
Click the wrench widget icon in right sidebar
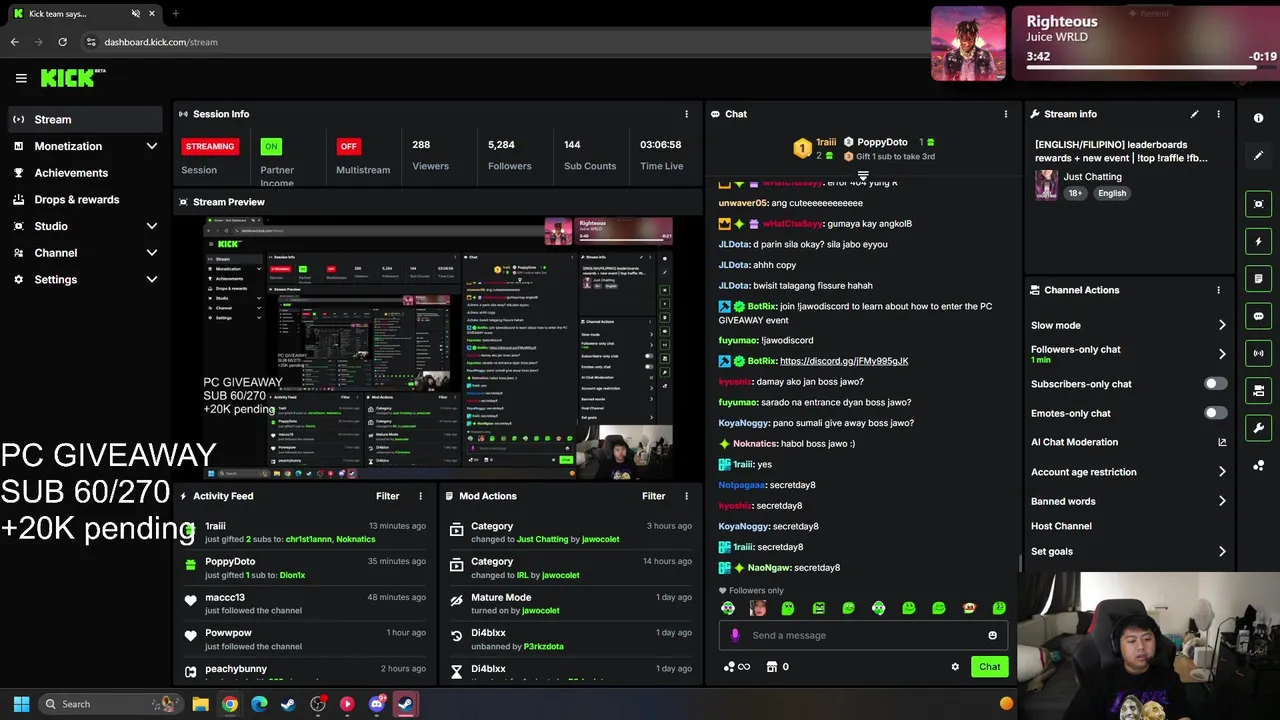coord(1258,428)
